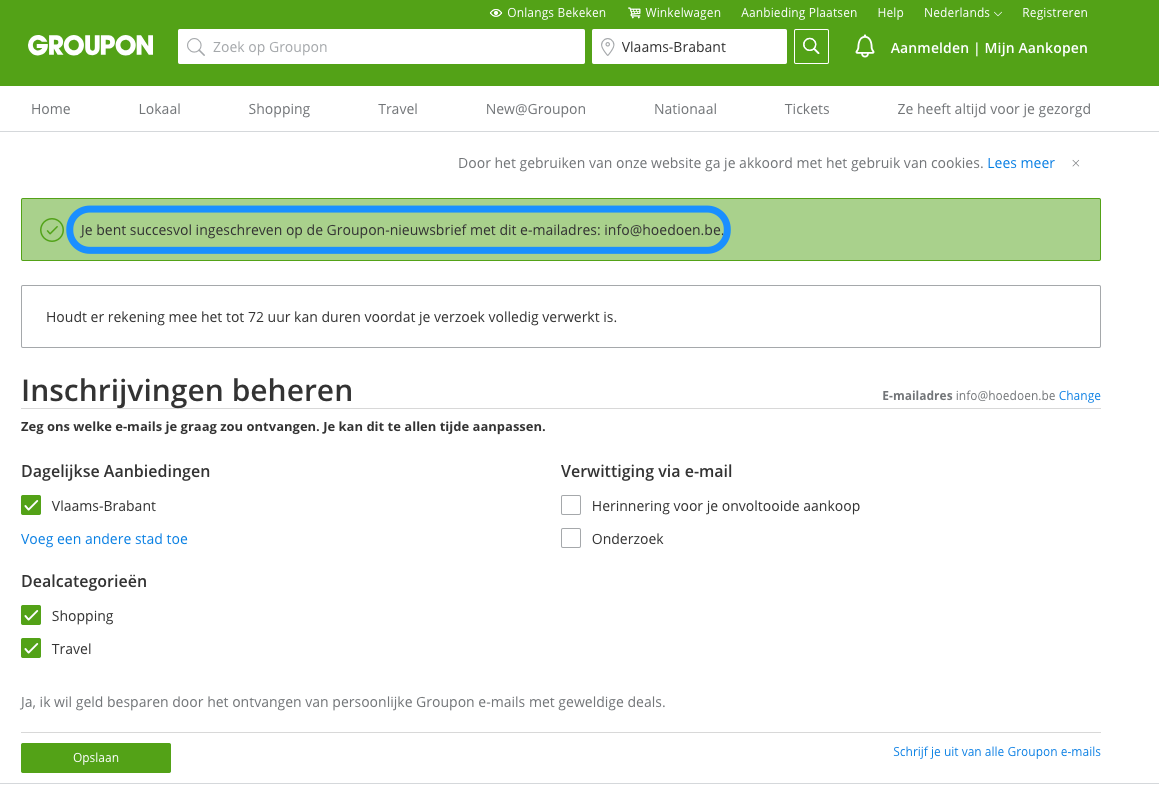Click the magnifier icon inside Zoek op Groupon field
Viewport: 1159px width, 791px height.
[196, 47]
